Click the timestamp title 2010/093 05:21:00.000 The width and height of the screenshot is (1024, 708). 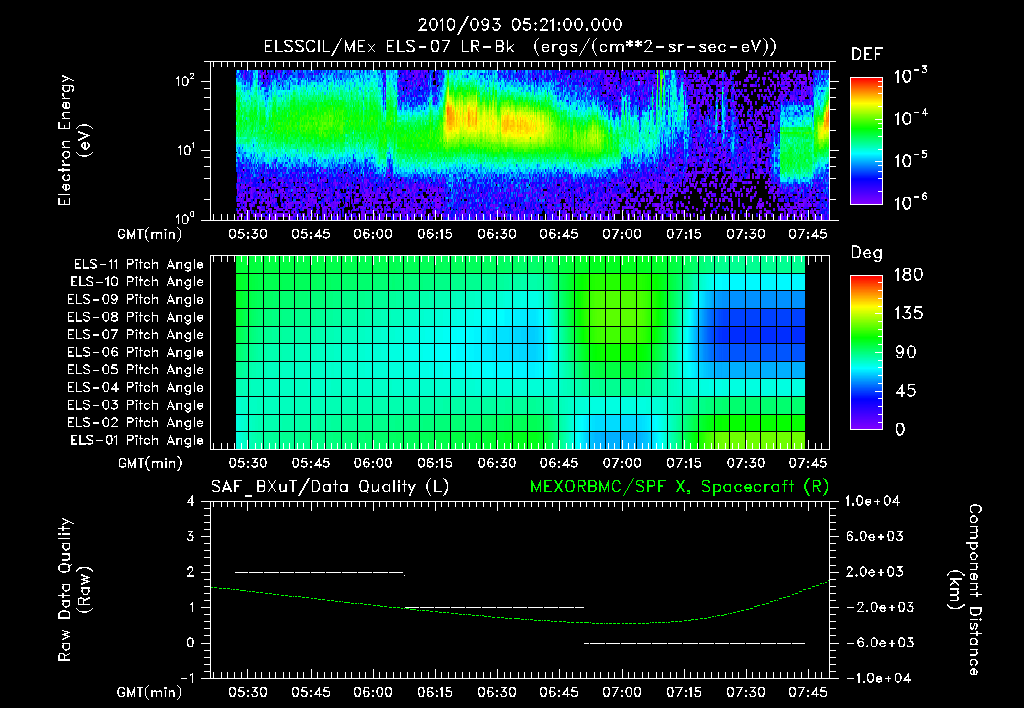click(x=519, y=25)
